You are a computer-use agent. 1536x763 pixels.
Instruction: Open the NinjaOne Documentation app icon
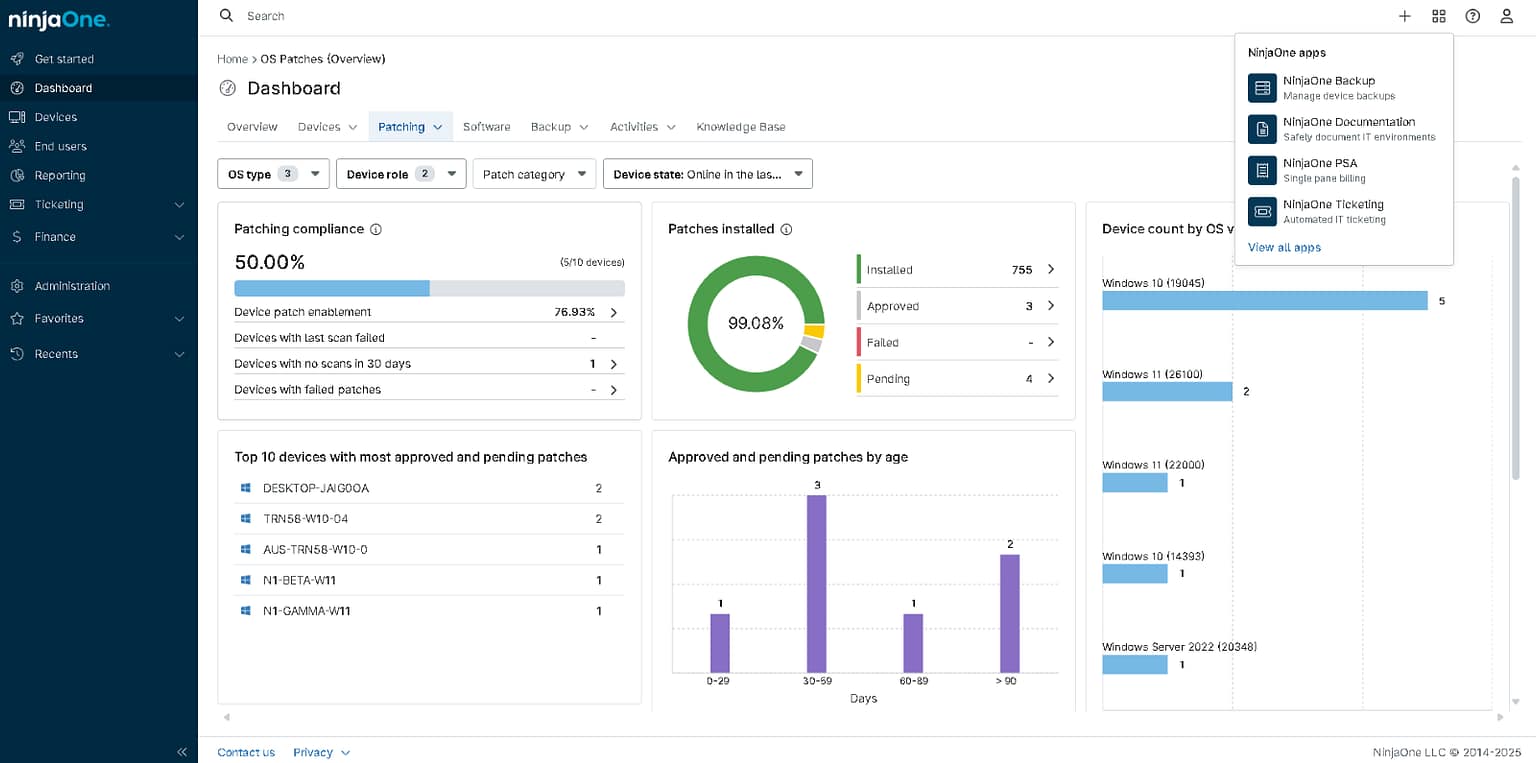coord(1262,129)
